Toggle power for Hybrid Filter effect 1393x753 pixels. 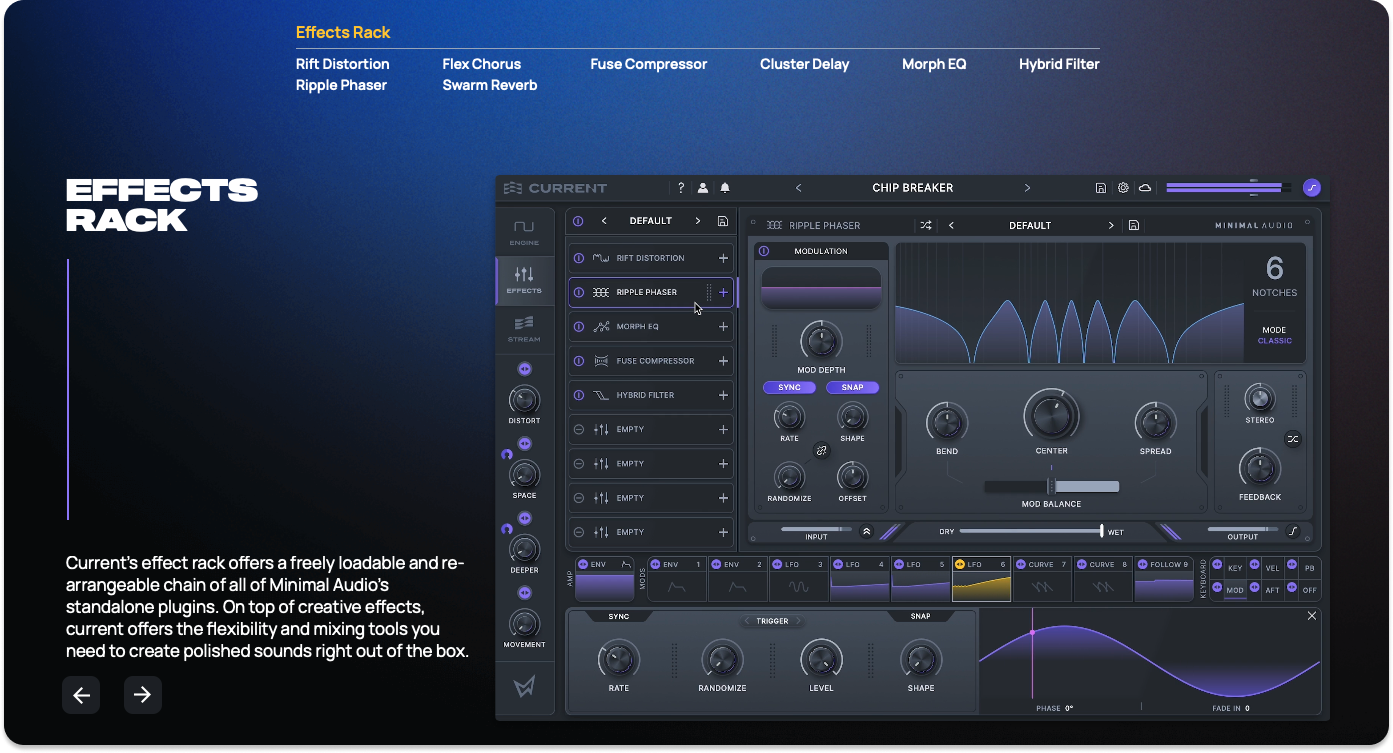click(579, 395)
